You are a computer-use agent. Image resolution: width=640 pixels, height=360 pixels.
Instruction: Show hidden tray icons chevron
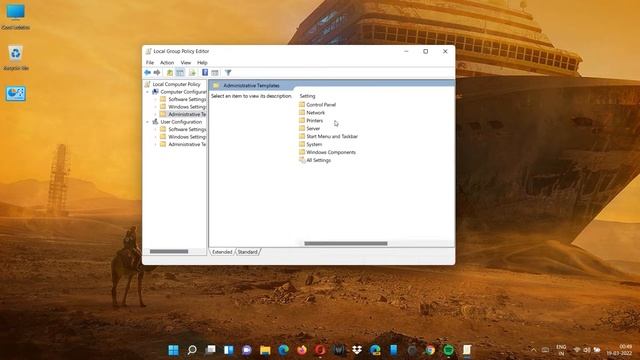pyautogui.click(x=534, y=350)
